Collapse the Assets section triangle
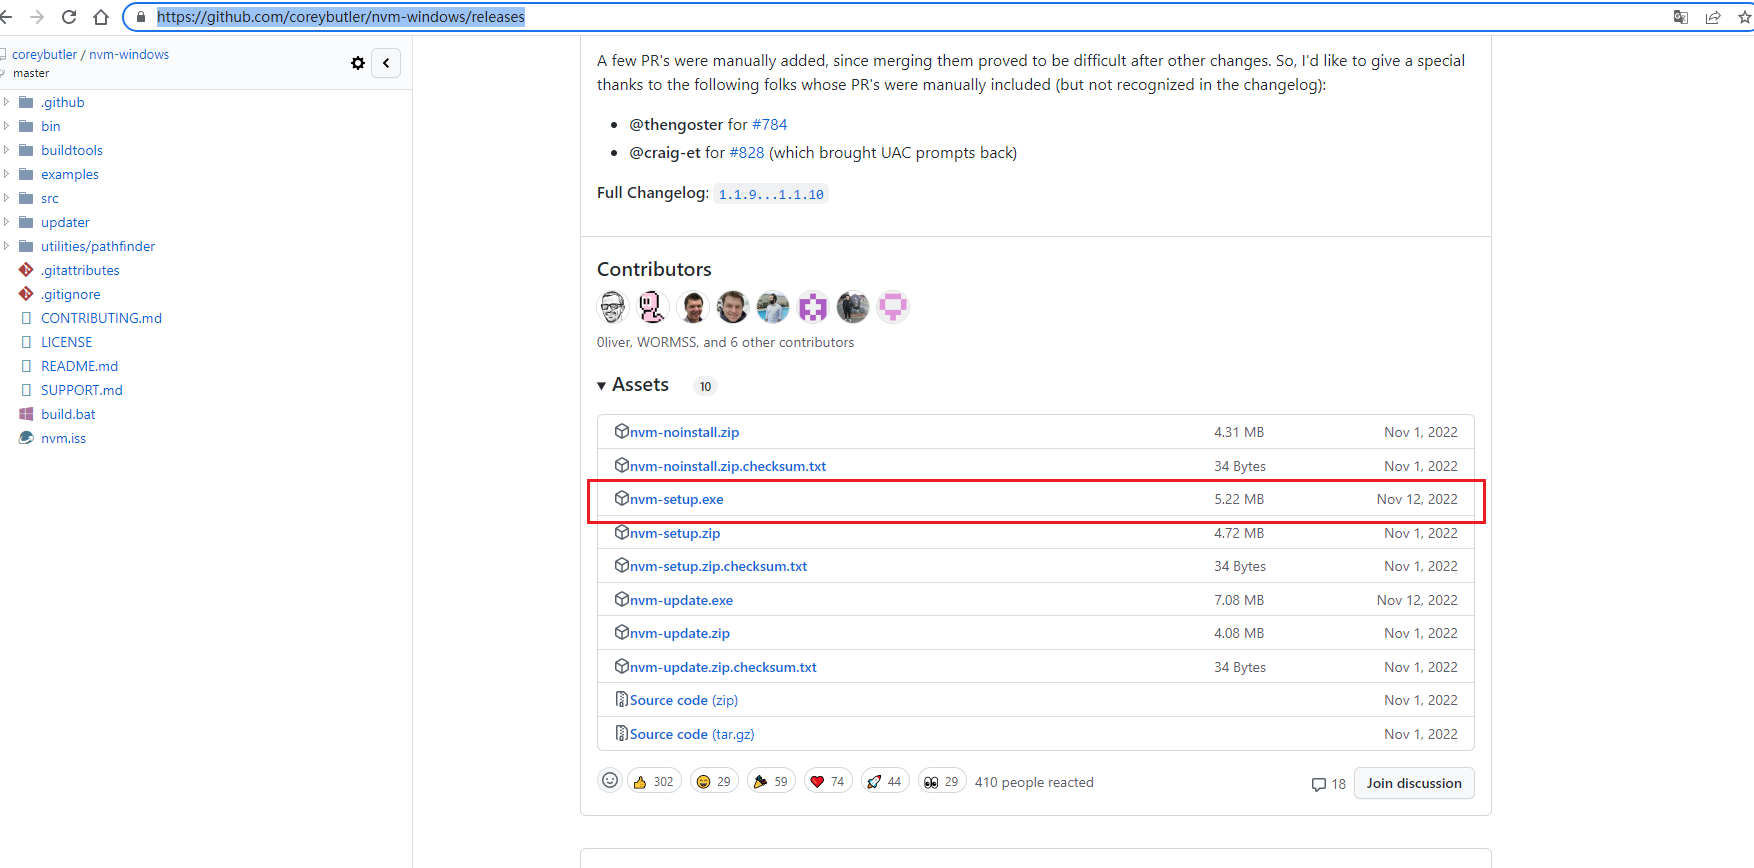The height and width of the screenshot is (868, 1754). [601, 386]
